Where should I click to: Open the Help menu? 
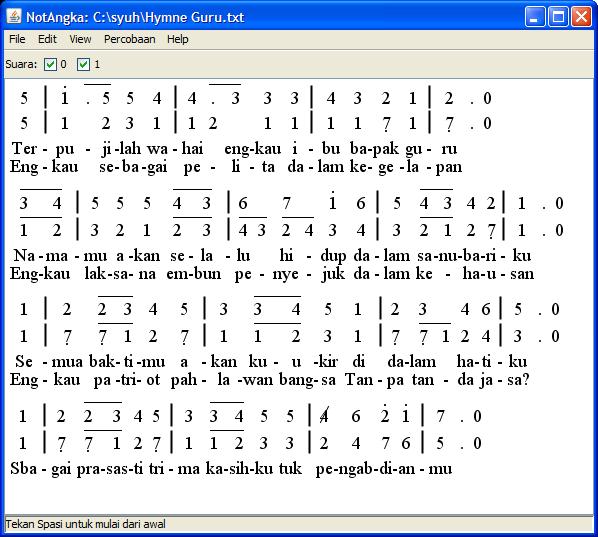point(178,39)
